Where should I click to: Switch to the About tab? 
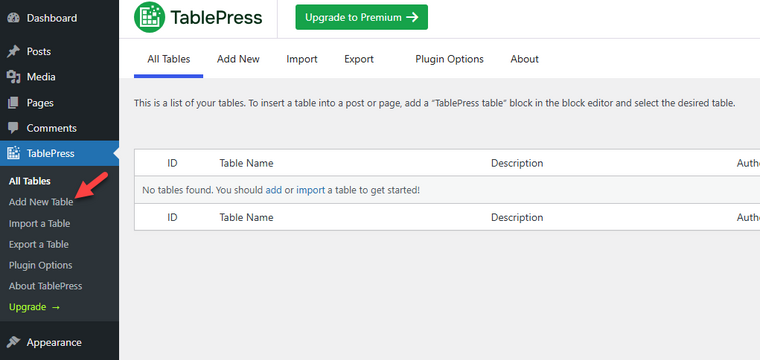pos(524,59)
